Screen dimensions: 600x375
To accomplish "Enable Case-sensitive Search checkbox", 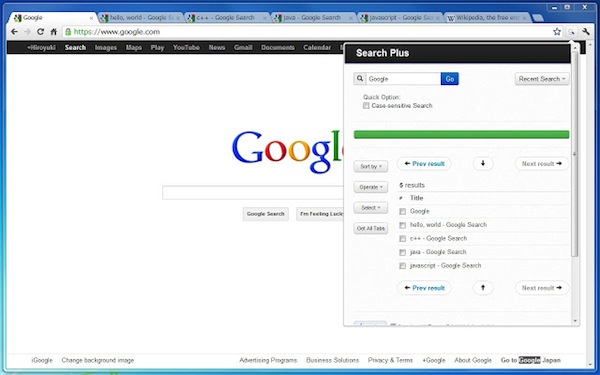I will tap(366, 106).
